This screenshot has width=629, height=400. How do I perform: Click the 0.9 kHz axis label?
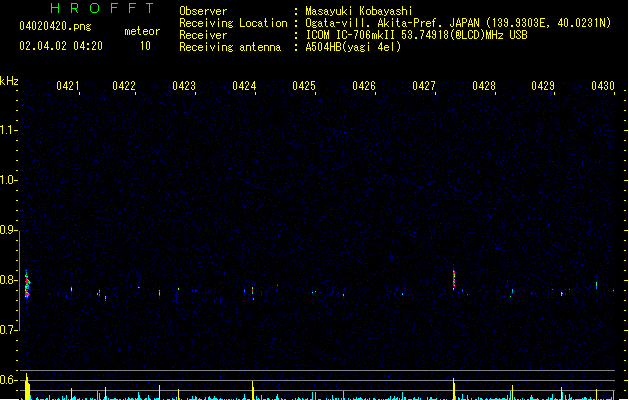pyautogui.click(x=8, y=230)
